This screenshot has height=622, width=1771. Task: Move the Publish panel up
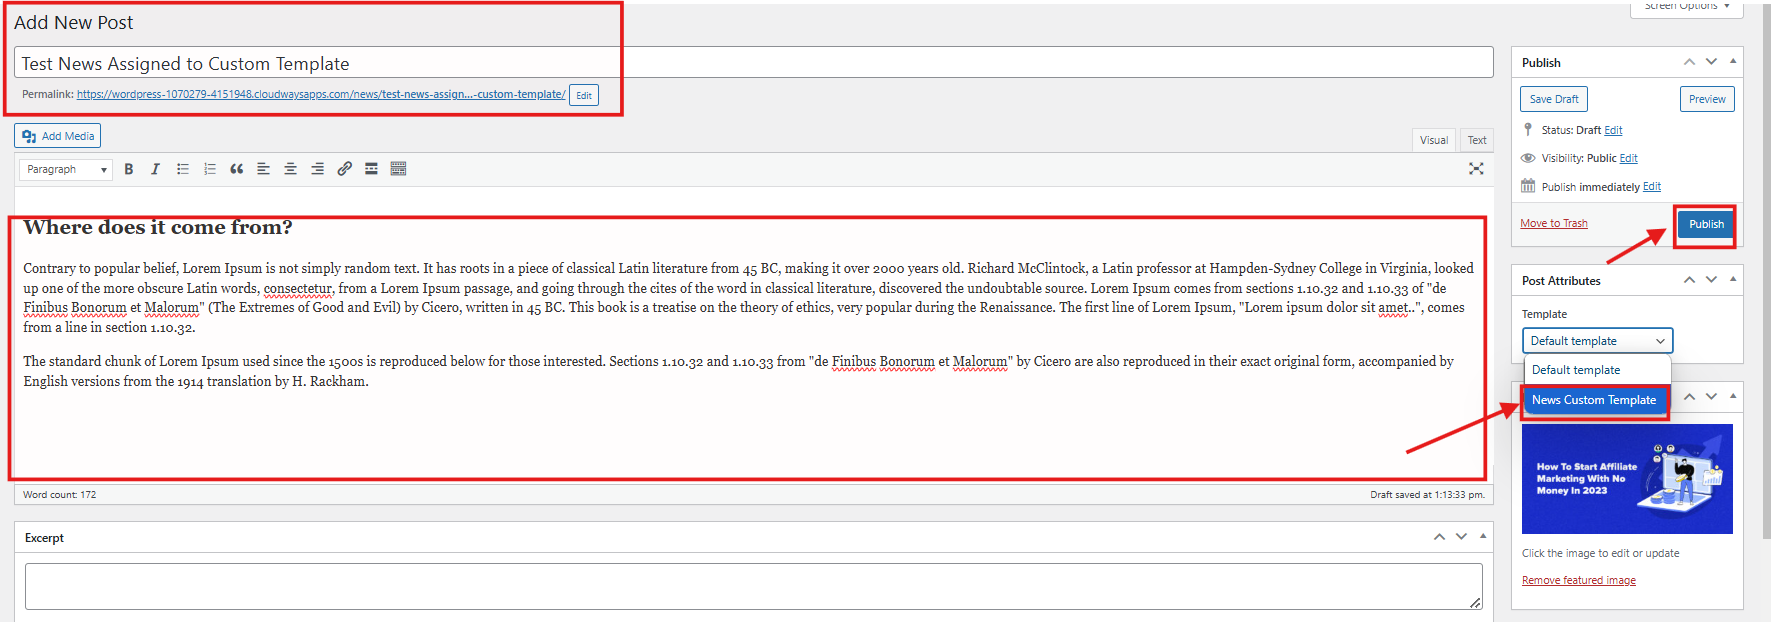[x=1689, y=62]
